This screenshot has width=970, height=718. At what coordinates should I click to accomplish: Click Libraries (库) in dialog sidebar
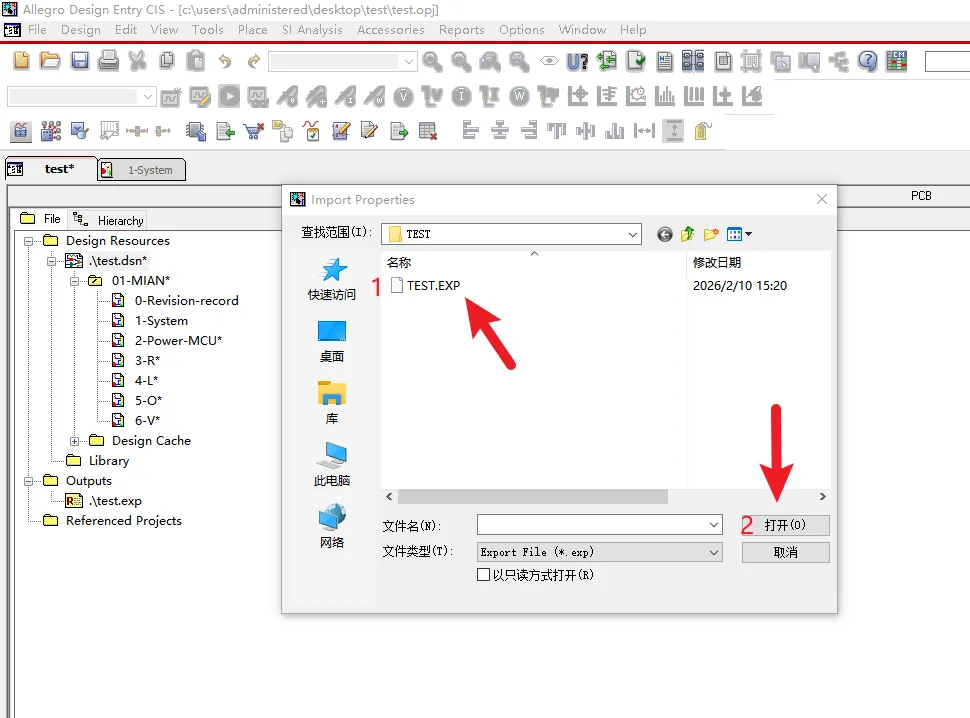pyautogui.click(x=332, y=403)
